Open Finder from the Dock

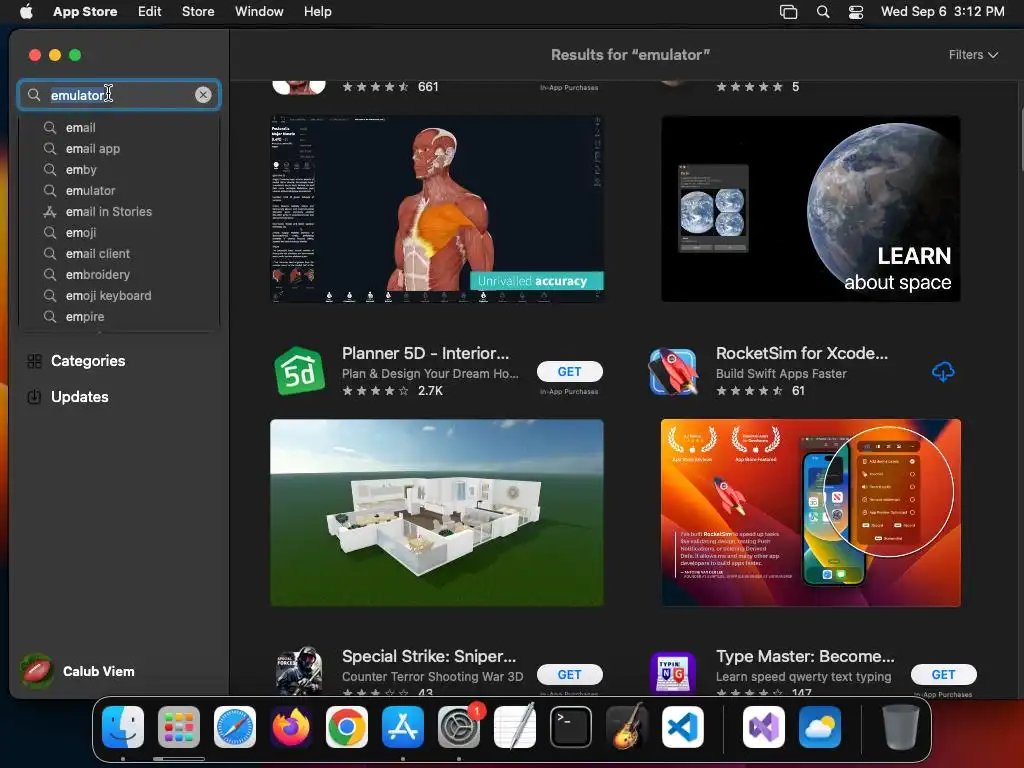[123, 727]
